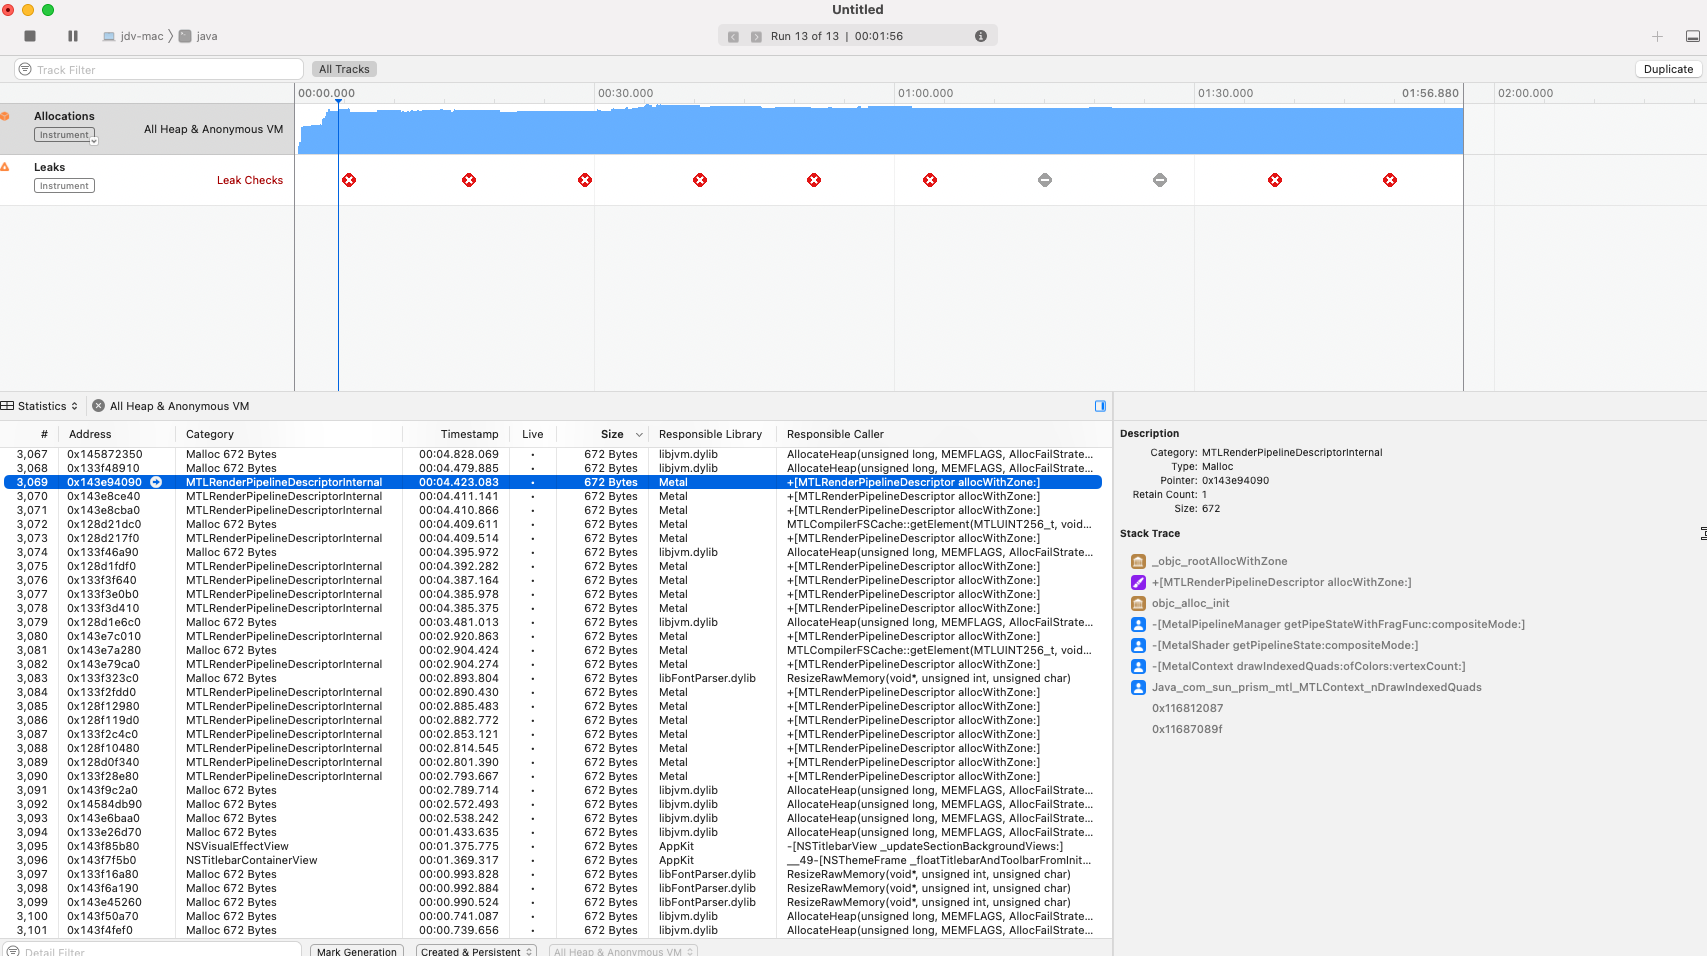Remove the All Heap & Anonymous VM filter

98,406
